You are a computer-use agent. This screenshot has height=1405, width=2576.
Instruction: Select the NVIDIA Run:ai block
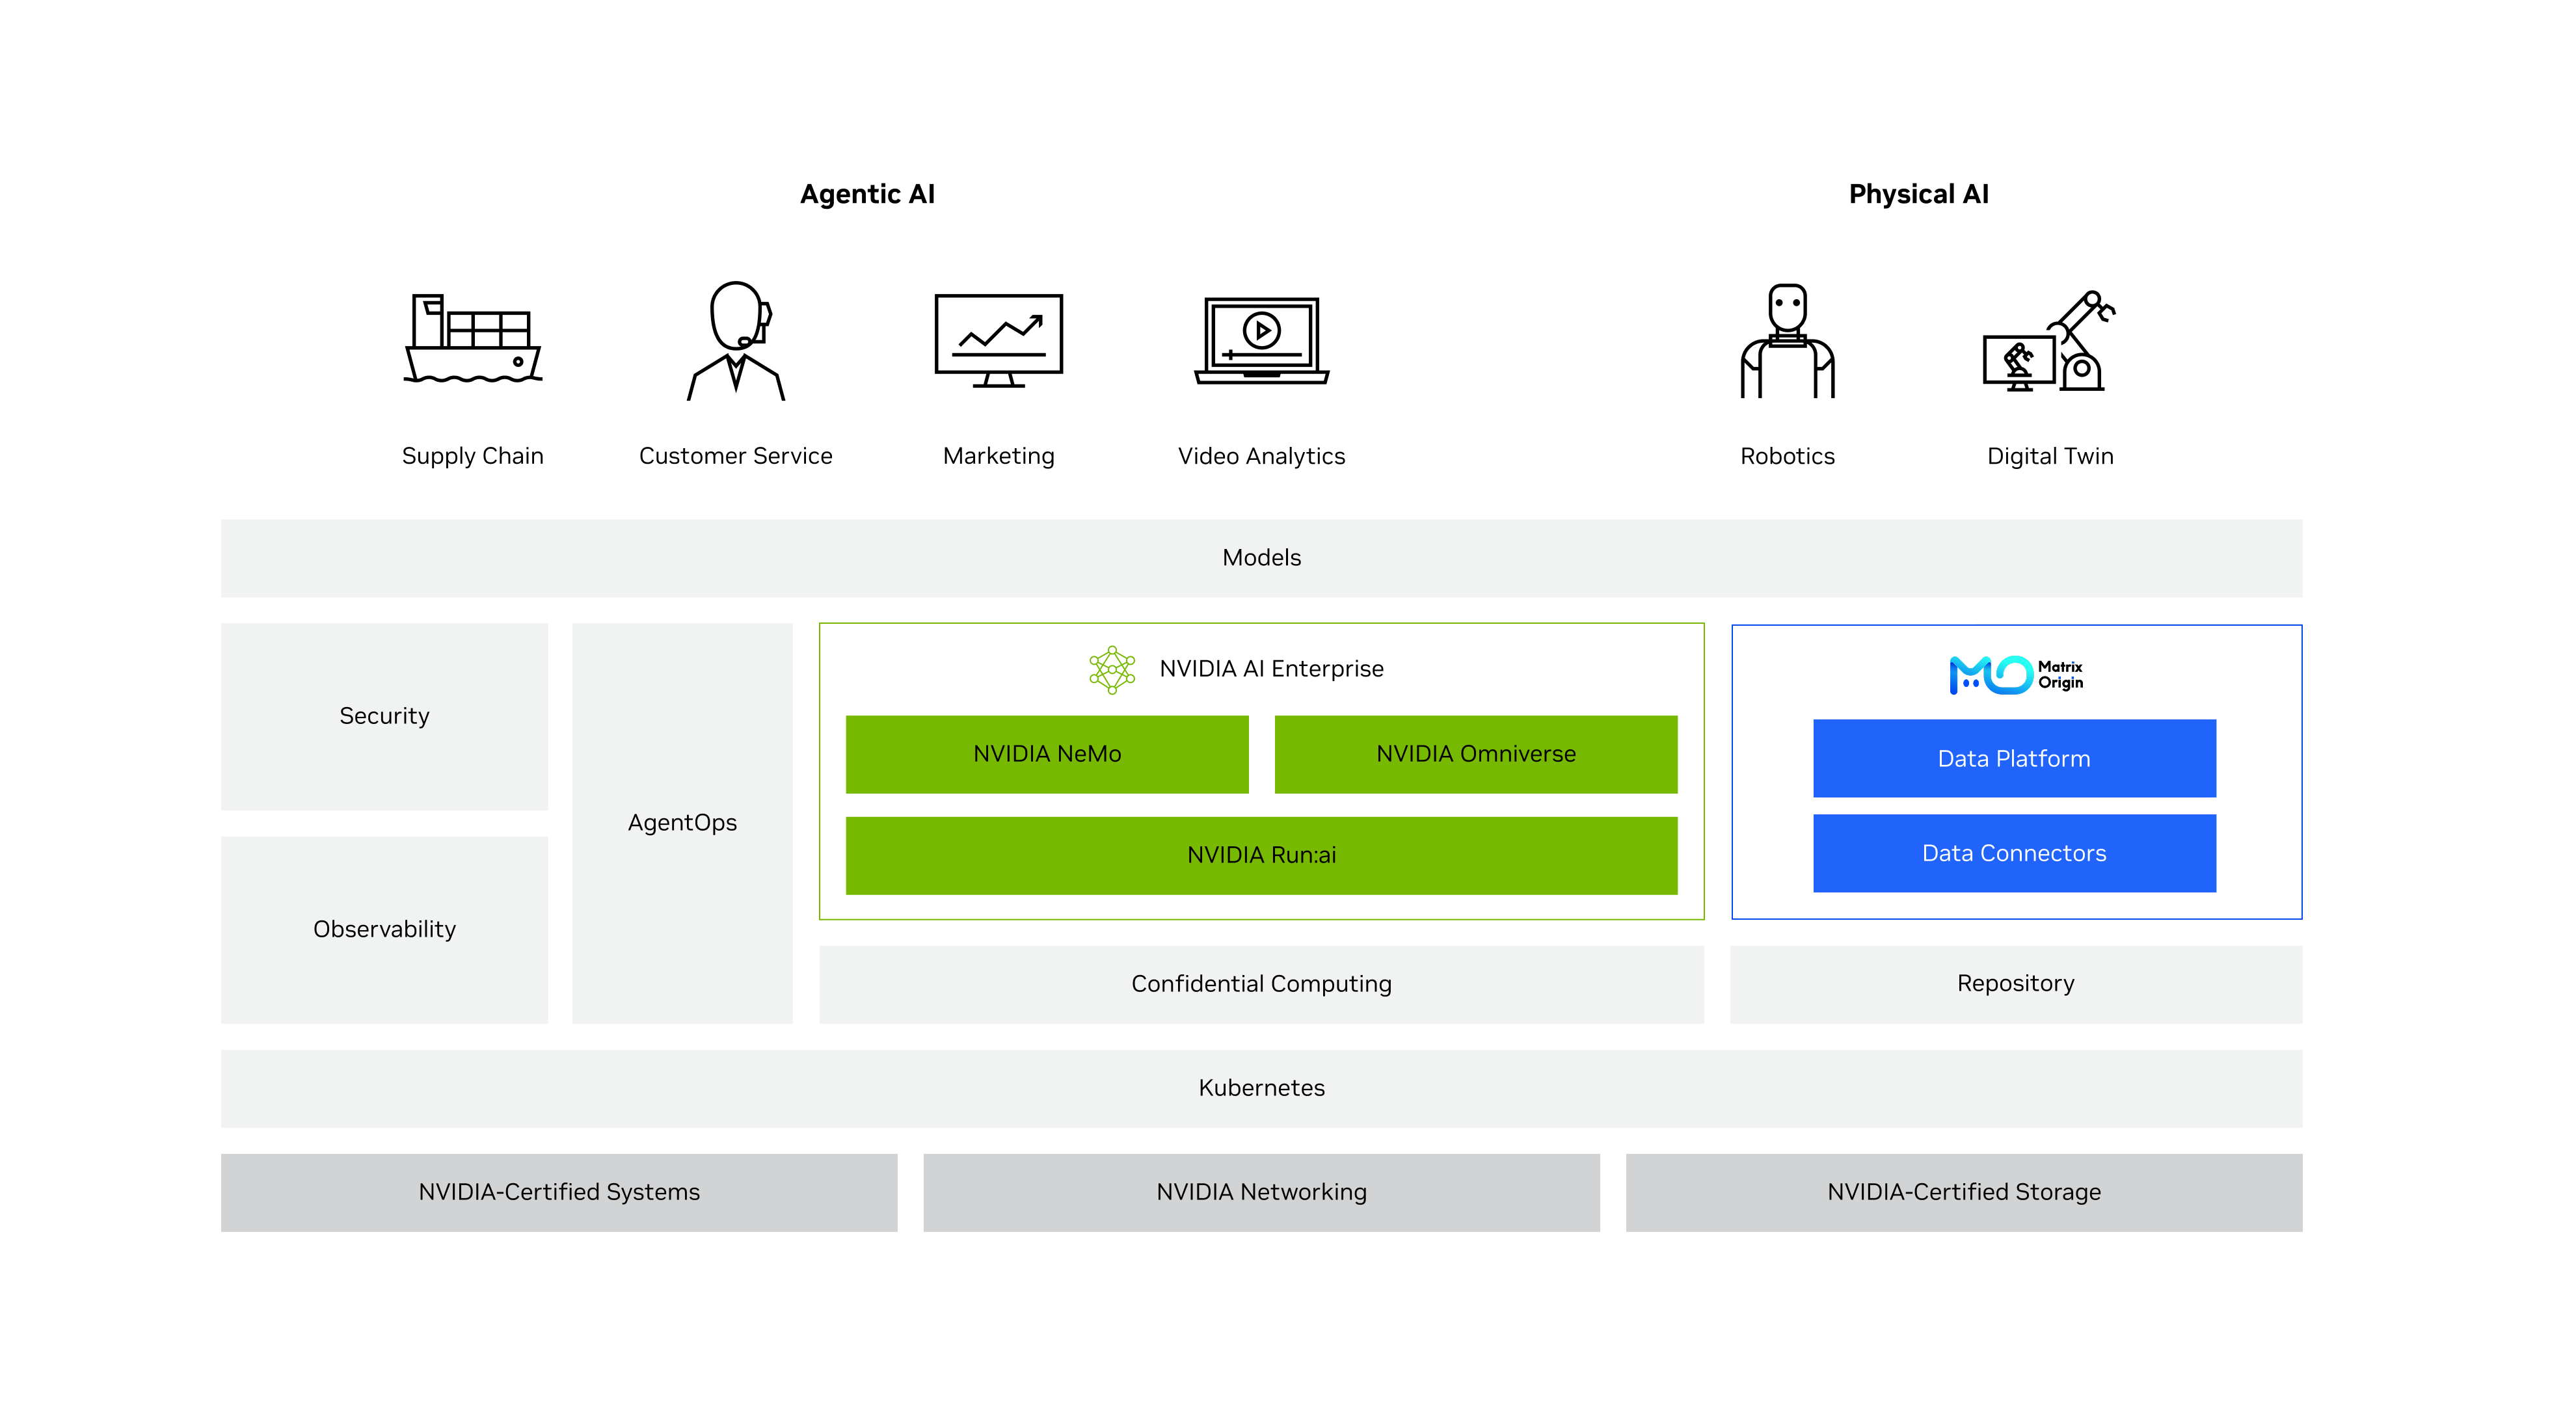click(x=1262, y=856)
